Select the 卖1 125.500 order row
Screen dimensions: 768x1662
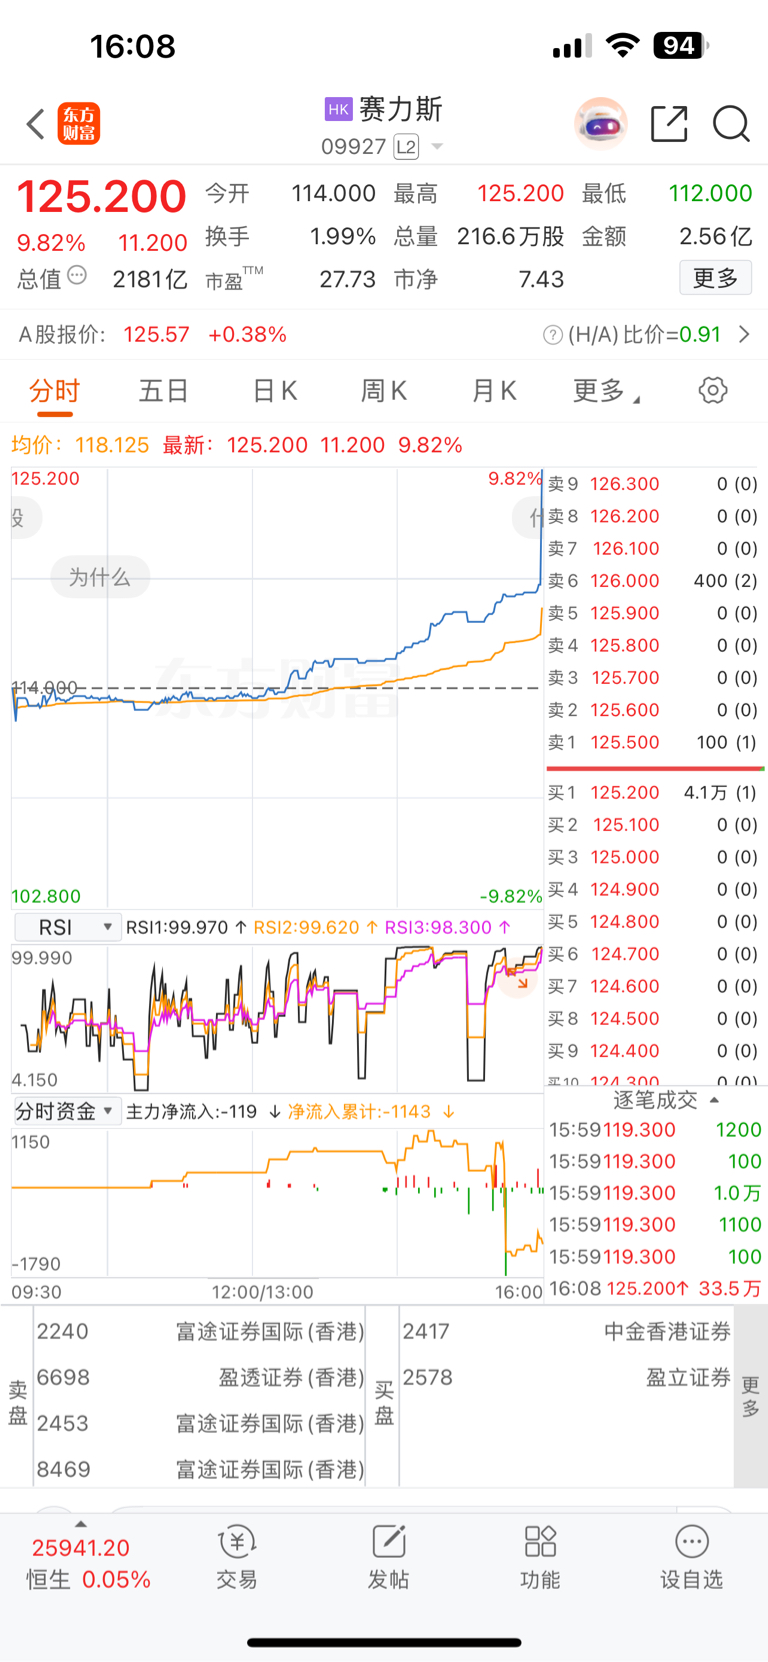[654, 742]
